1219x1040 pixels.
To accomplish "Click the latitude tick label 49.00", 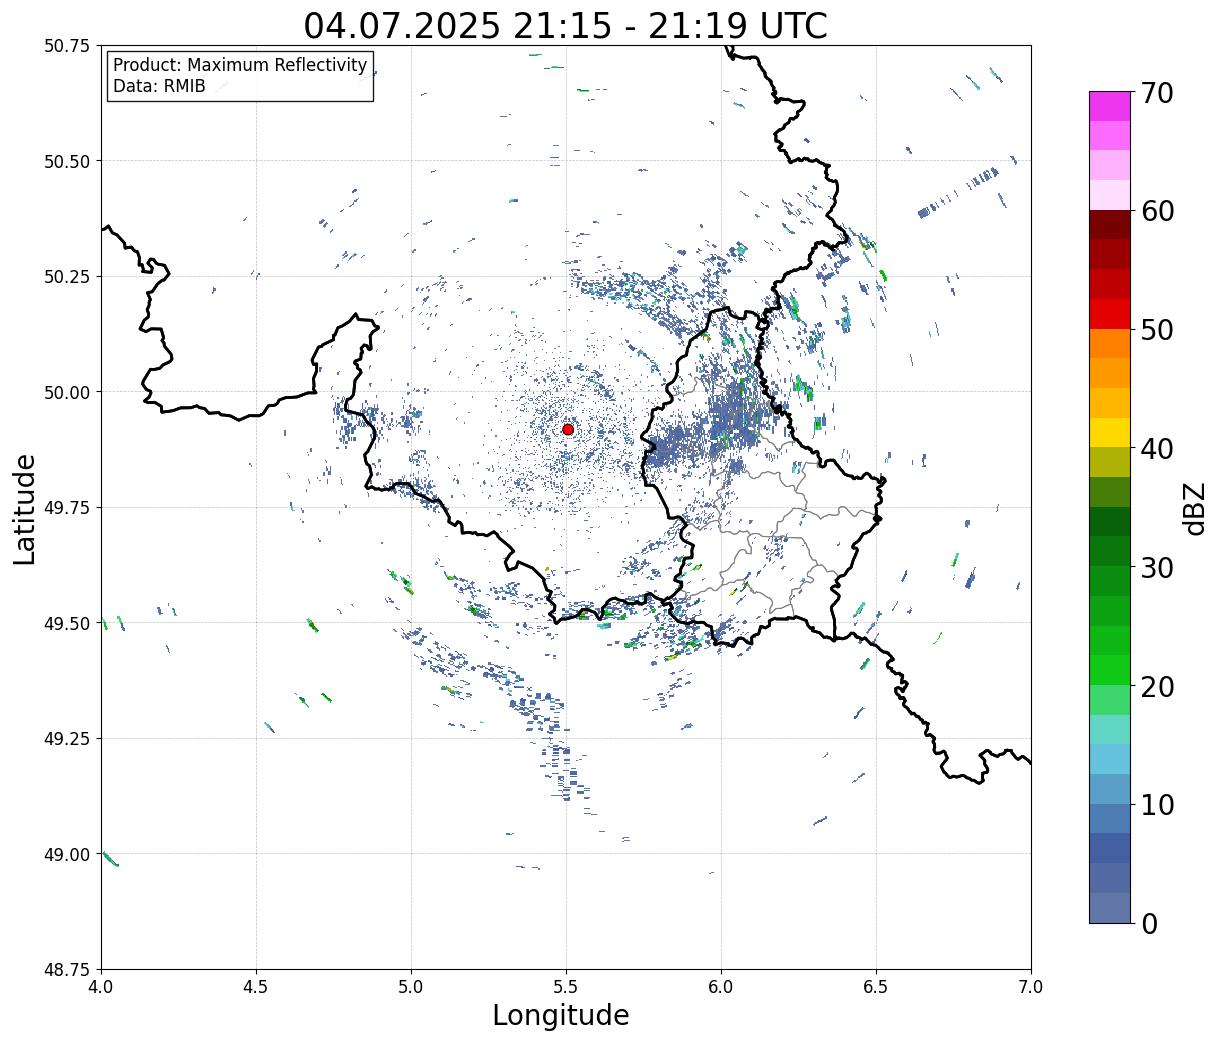I will (x=66, y=854).
